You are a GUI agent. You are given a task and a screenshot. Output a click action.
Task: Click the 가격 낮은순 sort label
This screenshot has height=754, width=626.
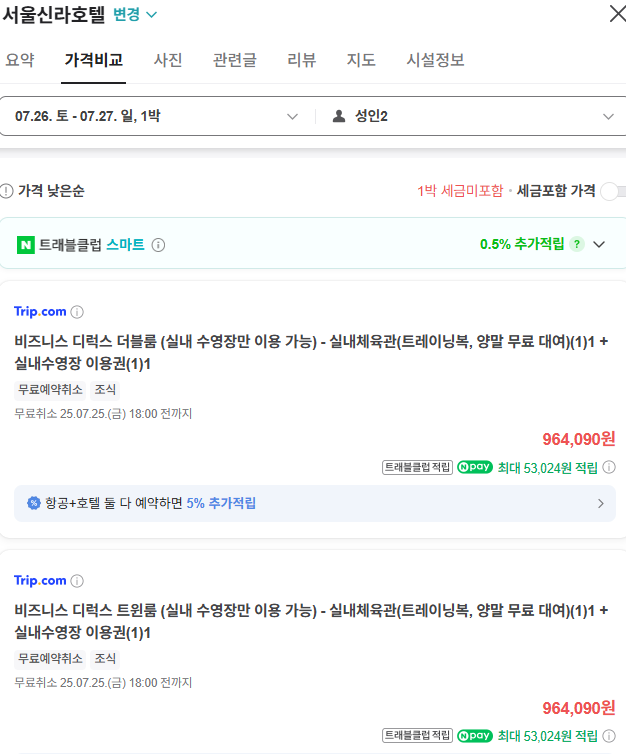coord(51,191)
